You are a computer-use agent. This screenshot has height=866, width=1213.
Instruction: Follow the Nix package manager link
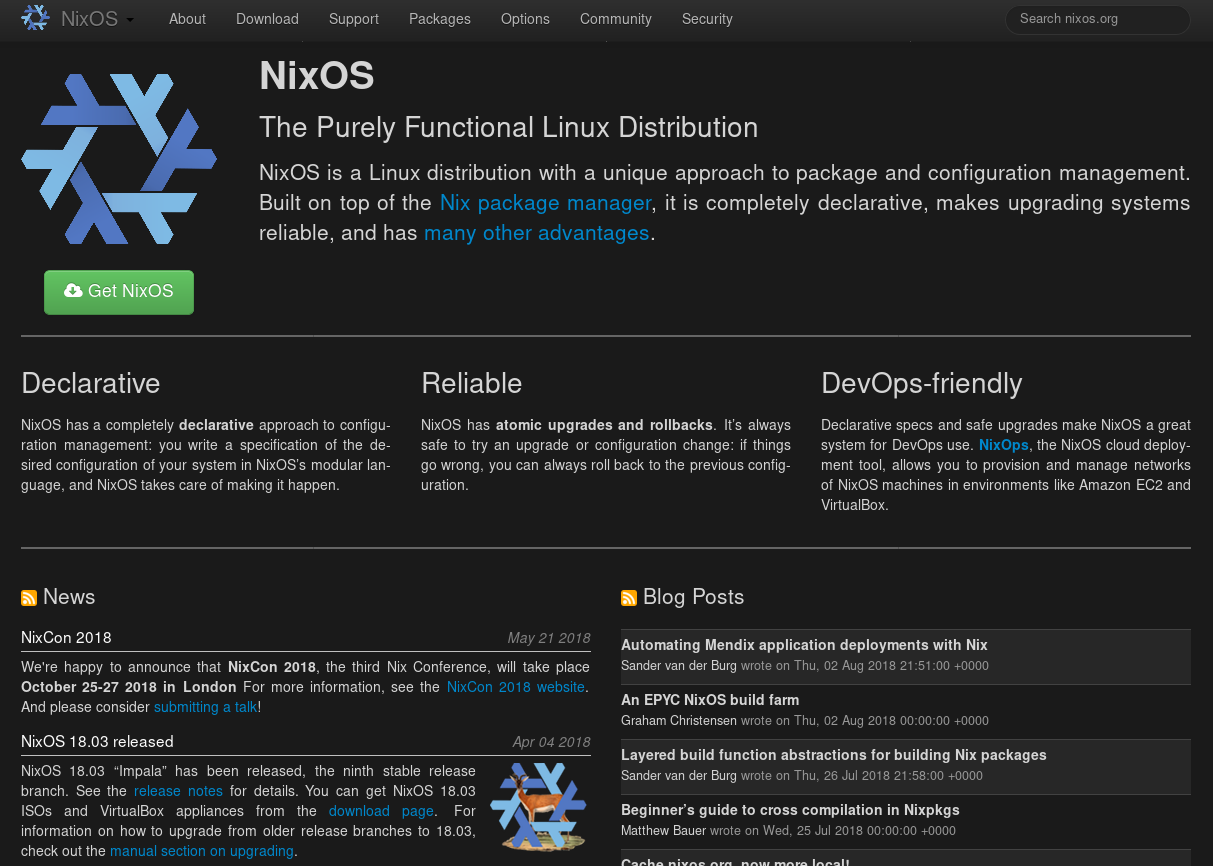[x=546, y=203]
